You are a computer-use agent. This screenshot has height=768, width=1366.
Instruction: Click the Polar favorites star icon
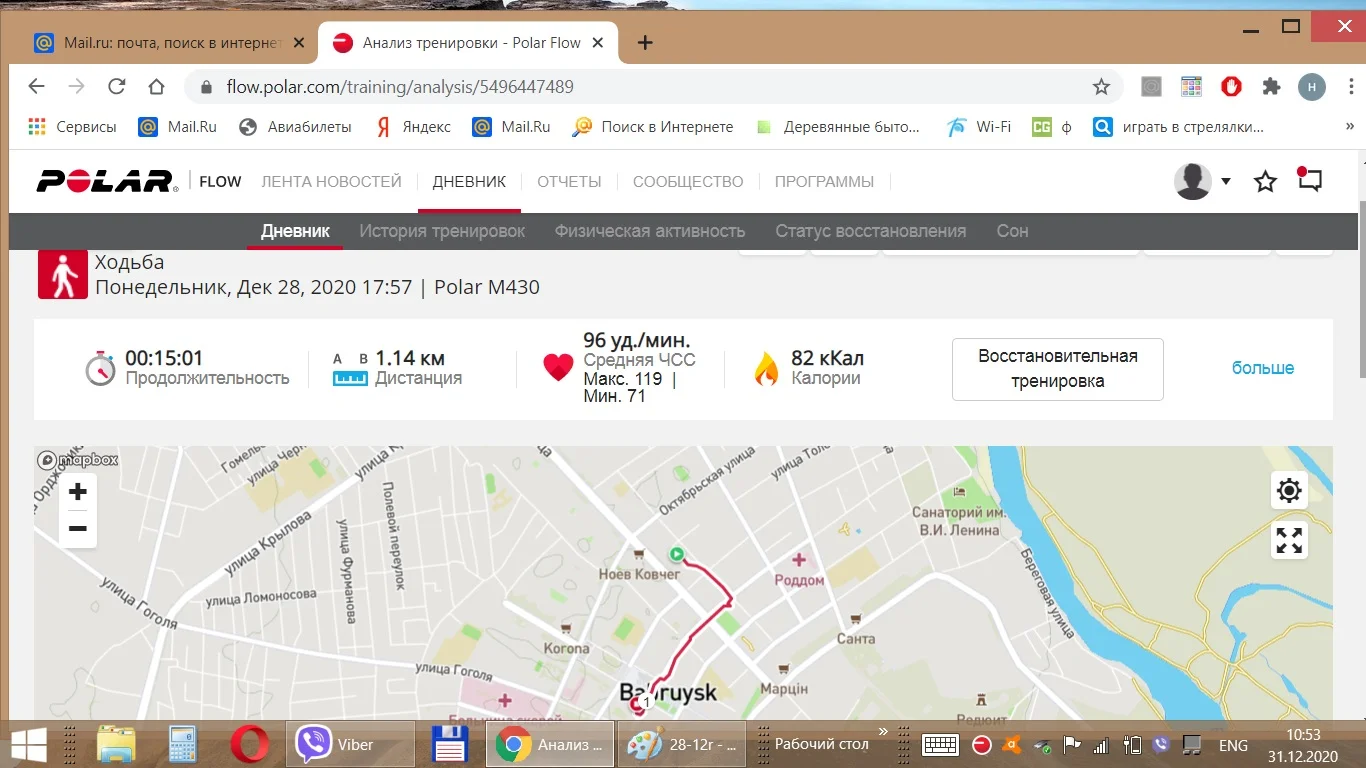point(1265,181)
